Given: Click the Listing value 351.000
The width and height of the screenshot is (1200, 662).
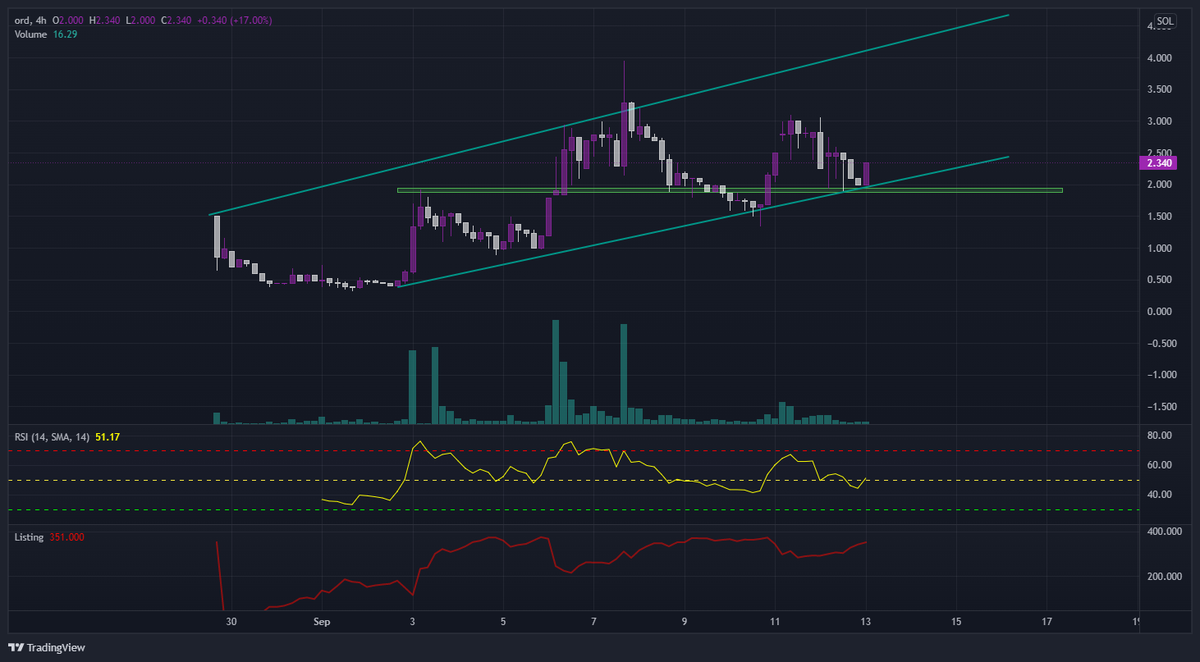Looking at the screenshot, I should click(x=66, y=537).
